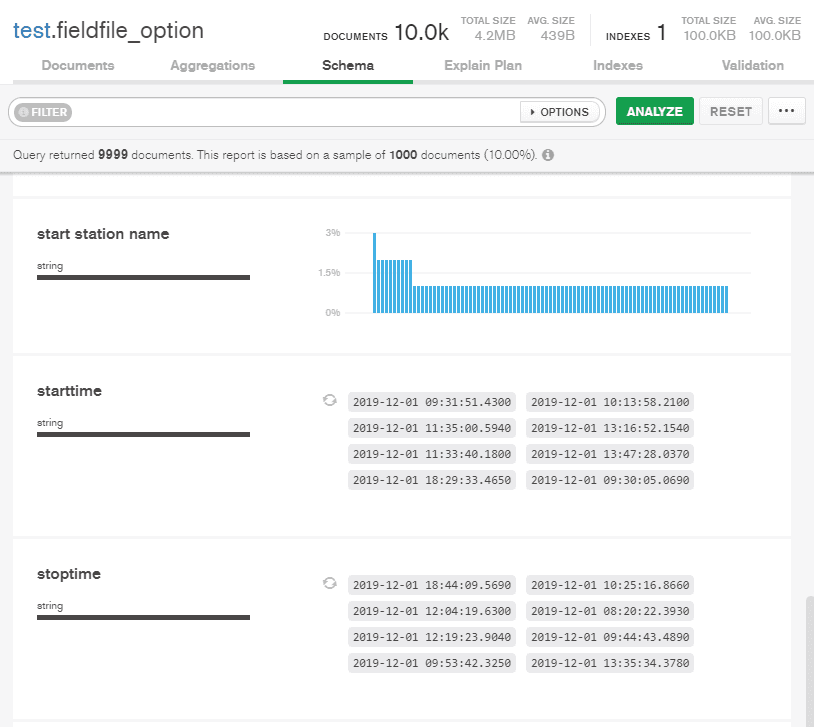Select the sample value 2019-12-01 09:31:51.4300

coord(431,402)
